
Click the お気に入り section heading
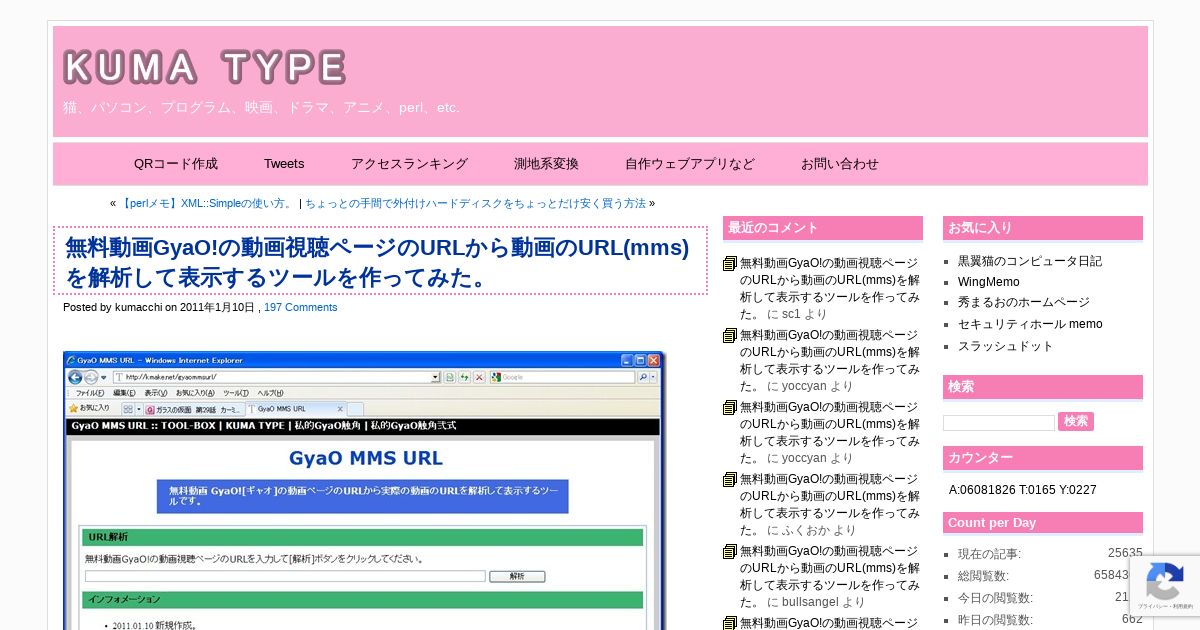pyautogui.click(x=1043, y=228)
